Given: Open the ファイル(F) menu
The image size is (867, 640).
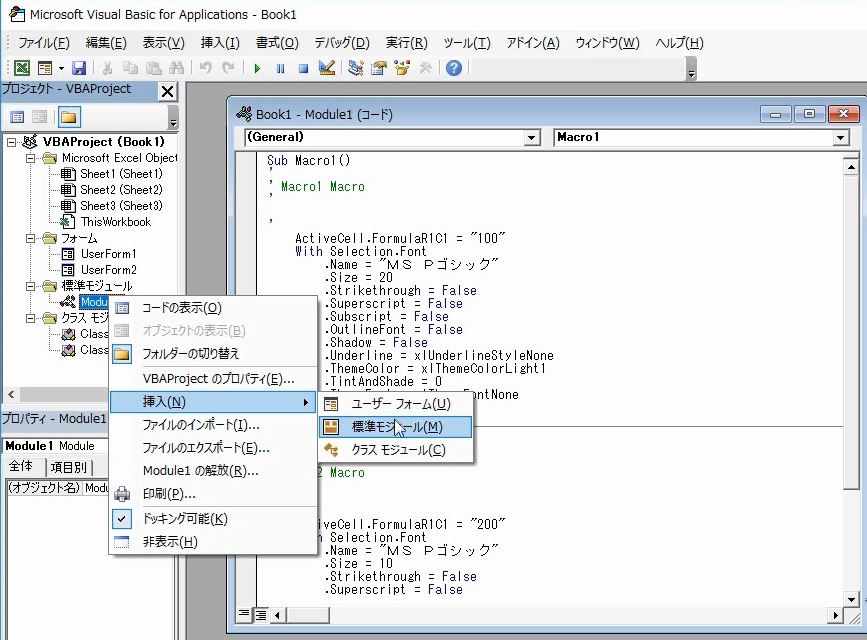Looking at the screenshot, I should point(43,43).
